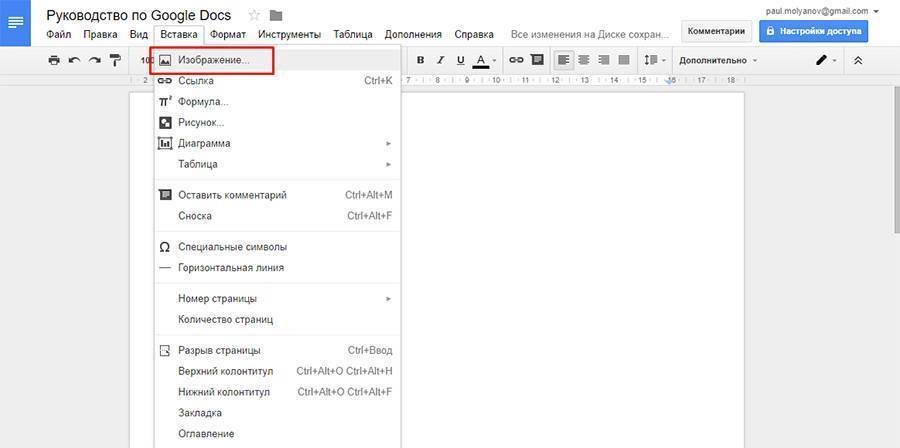Redo using the redo arrow icon
This screenshot has height=448, width=900.
point(95,60)
